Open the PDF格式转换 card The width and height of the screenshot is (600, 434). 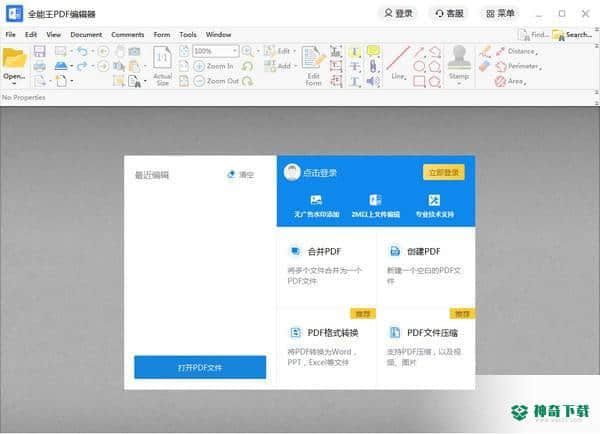(x=326, y=347)
